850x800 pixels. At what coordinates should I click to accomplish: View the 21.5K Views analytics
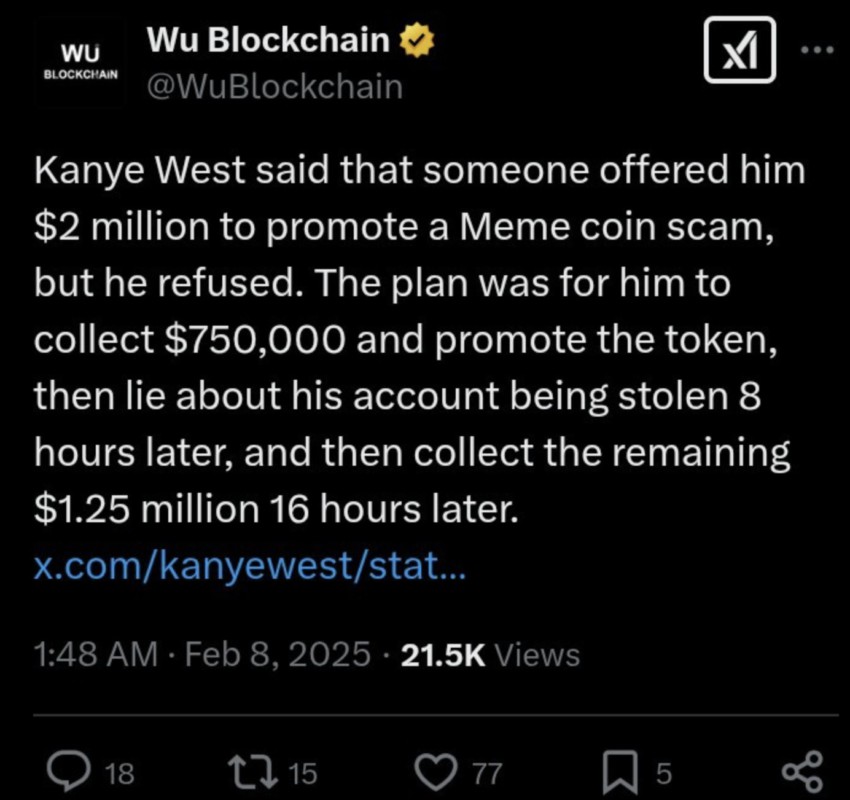tap(490, 655)
